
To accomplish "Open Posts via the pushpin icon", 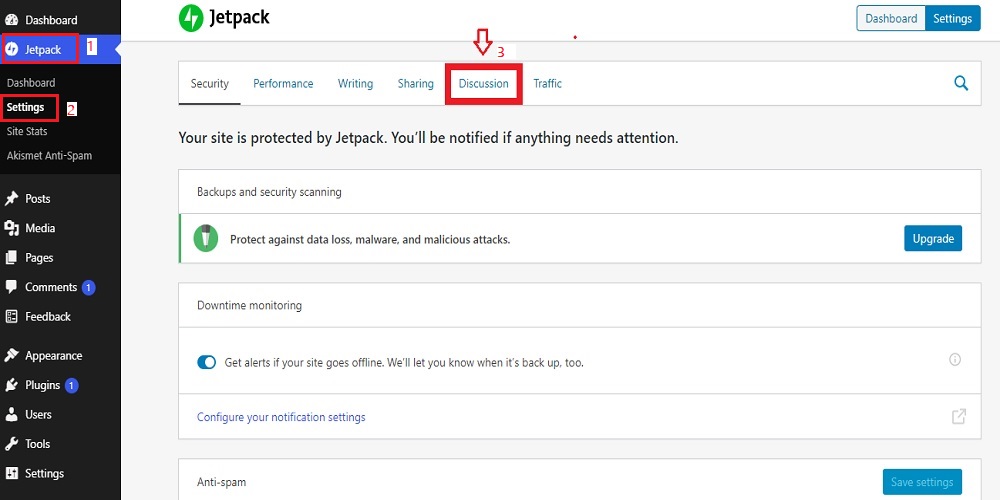I will click(12, 199).
